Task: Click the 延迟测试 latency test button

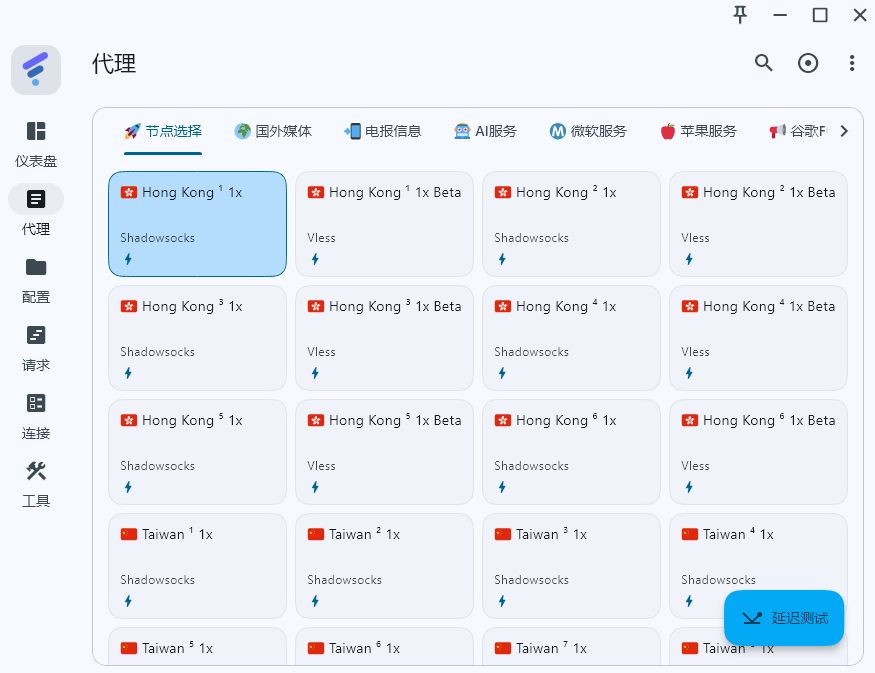Action: pyautogui.click(x=783, y=618)
